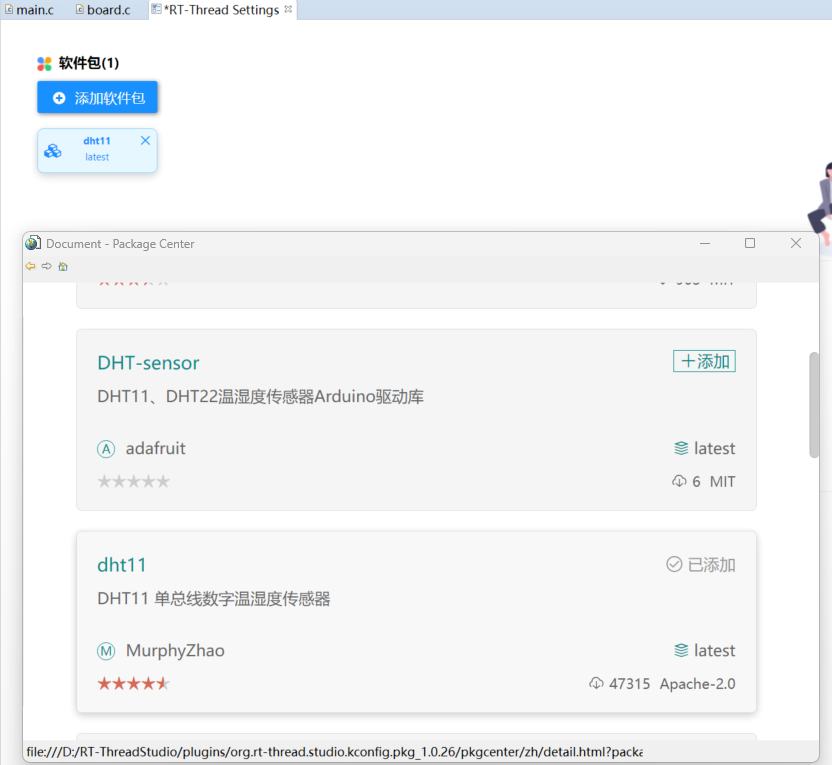
Task: Click the forward navigation arrow in Package Center
Action: point(45,266)
